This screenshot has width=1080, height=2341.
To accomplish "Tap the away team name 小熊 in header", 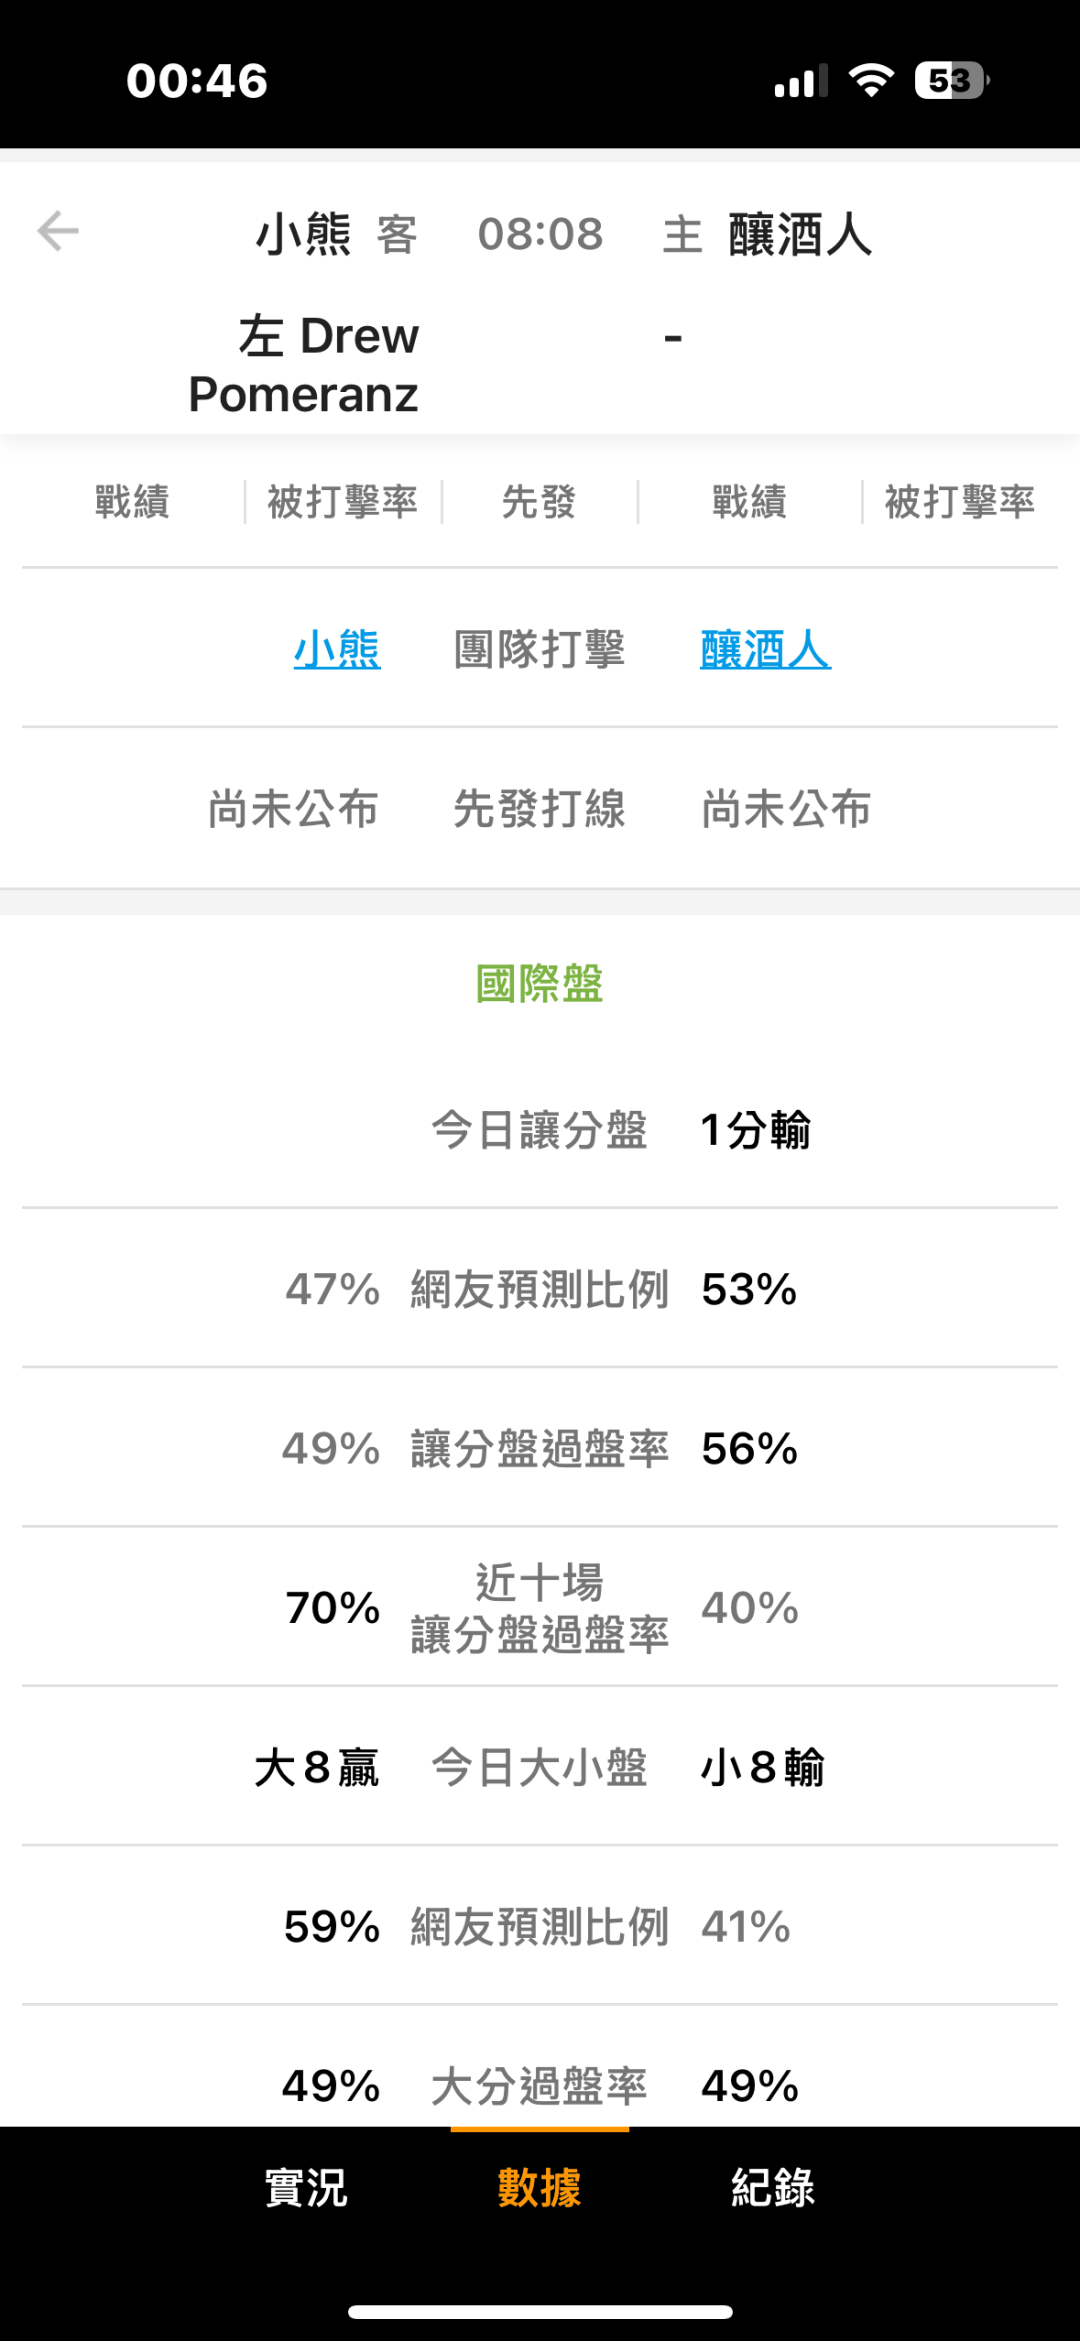I will (304, 235).
